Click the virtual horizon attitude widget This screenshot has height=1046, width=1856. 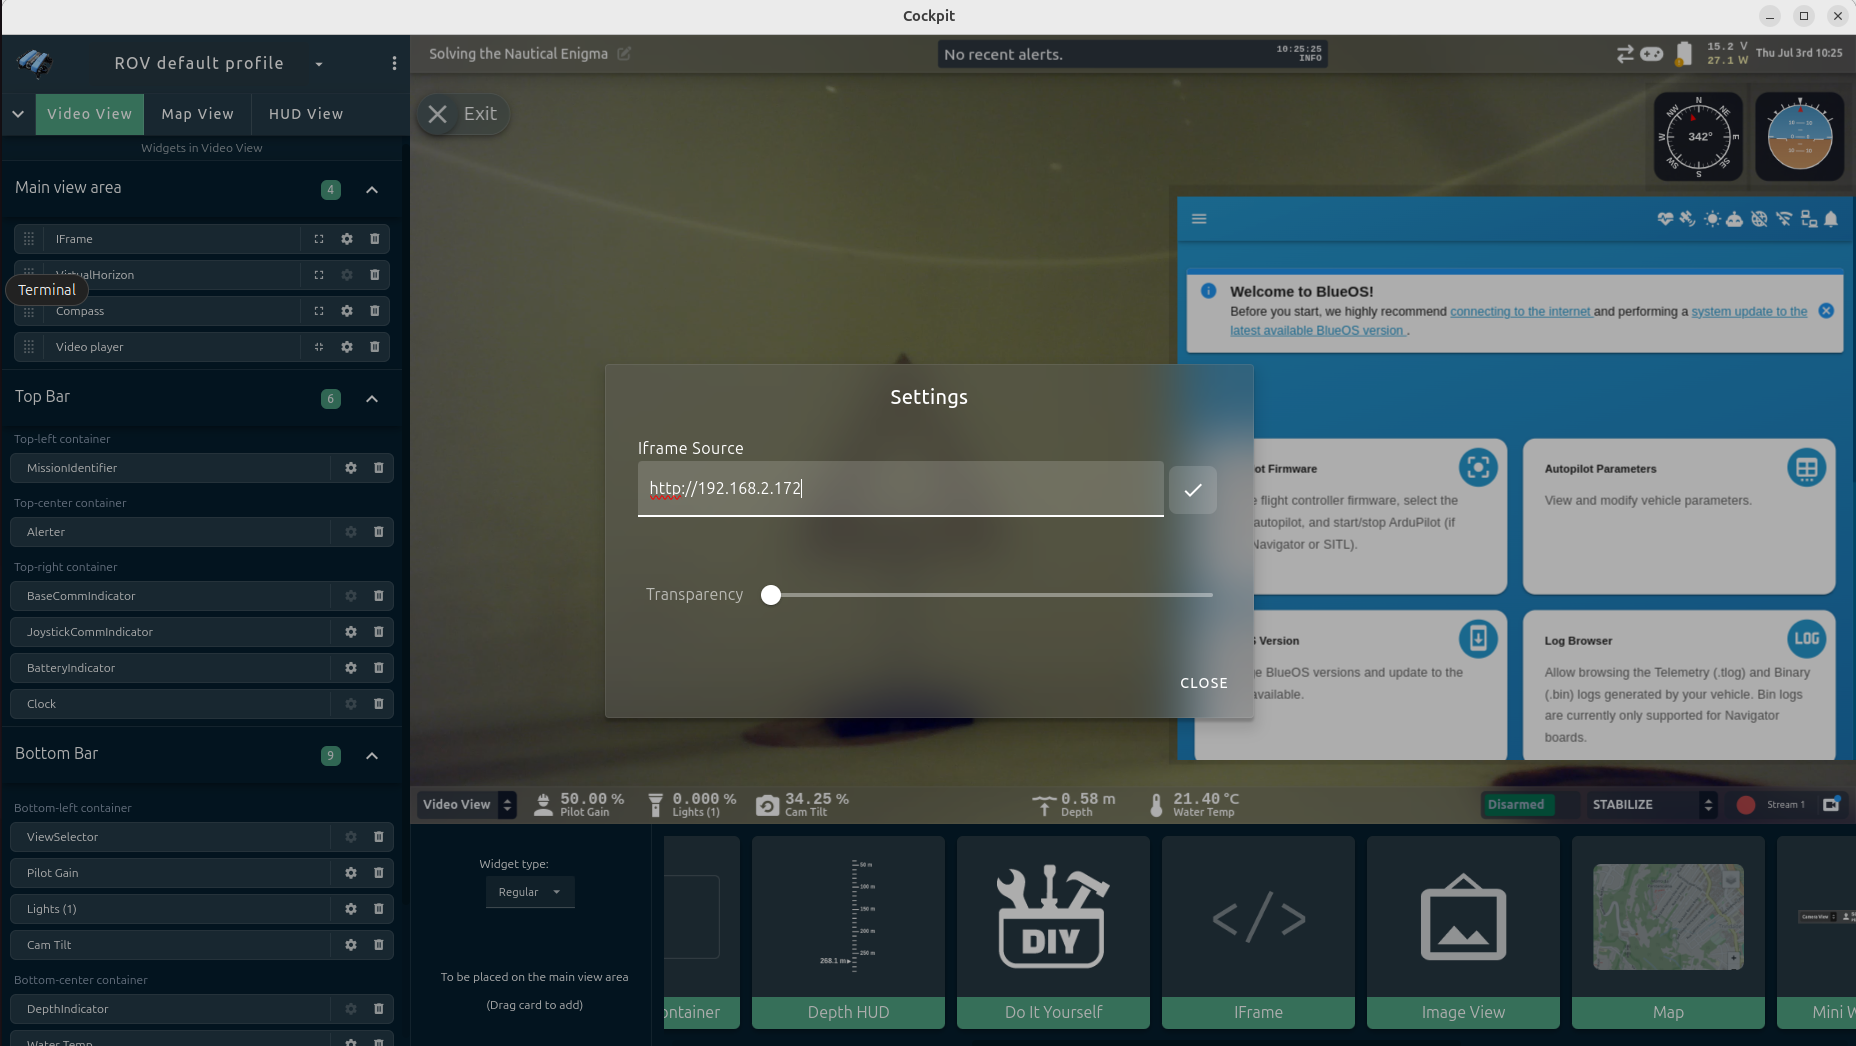click(1800, 137)
